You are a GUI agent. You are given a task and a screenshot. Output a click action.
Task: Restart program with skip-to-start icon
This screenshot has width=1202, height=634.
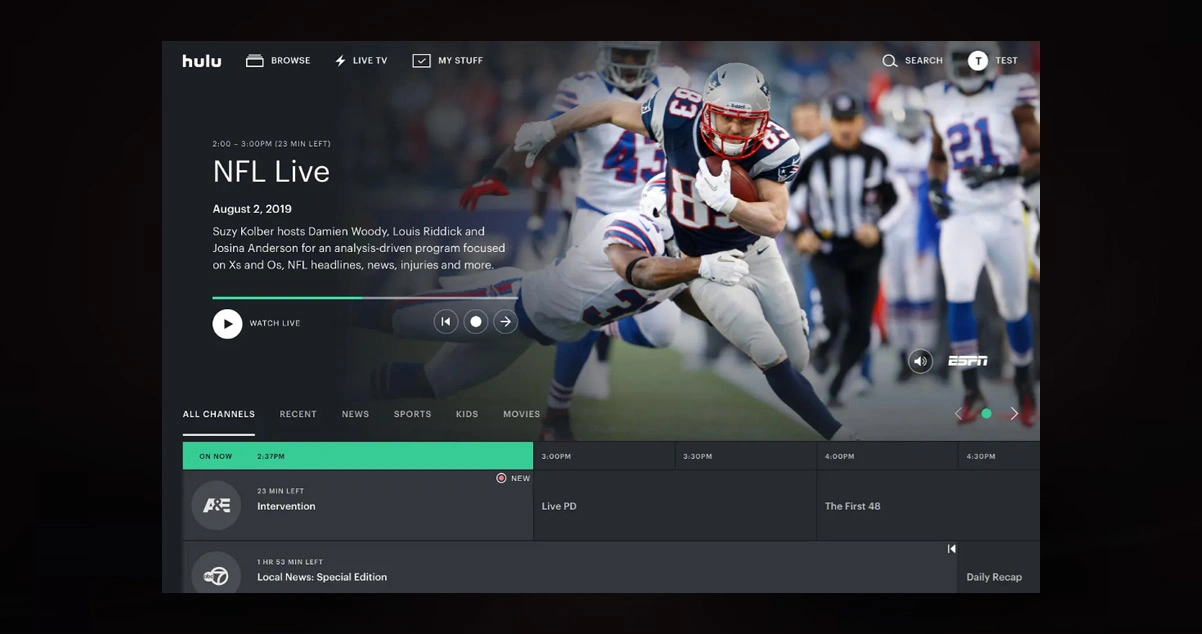(446, 322)
